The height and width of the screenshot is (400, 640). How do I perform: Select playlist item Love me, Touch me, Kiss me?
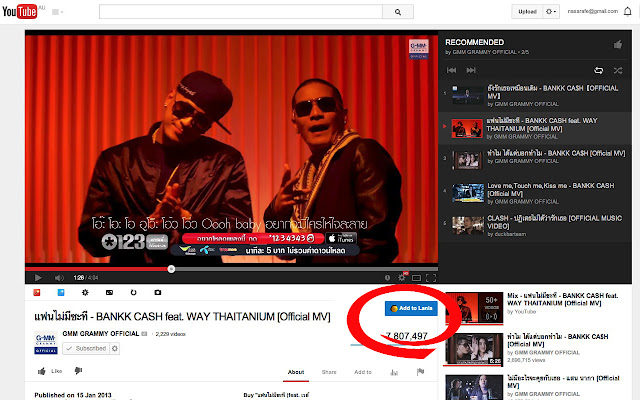click(x=535, y=193)
